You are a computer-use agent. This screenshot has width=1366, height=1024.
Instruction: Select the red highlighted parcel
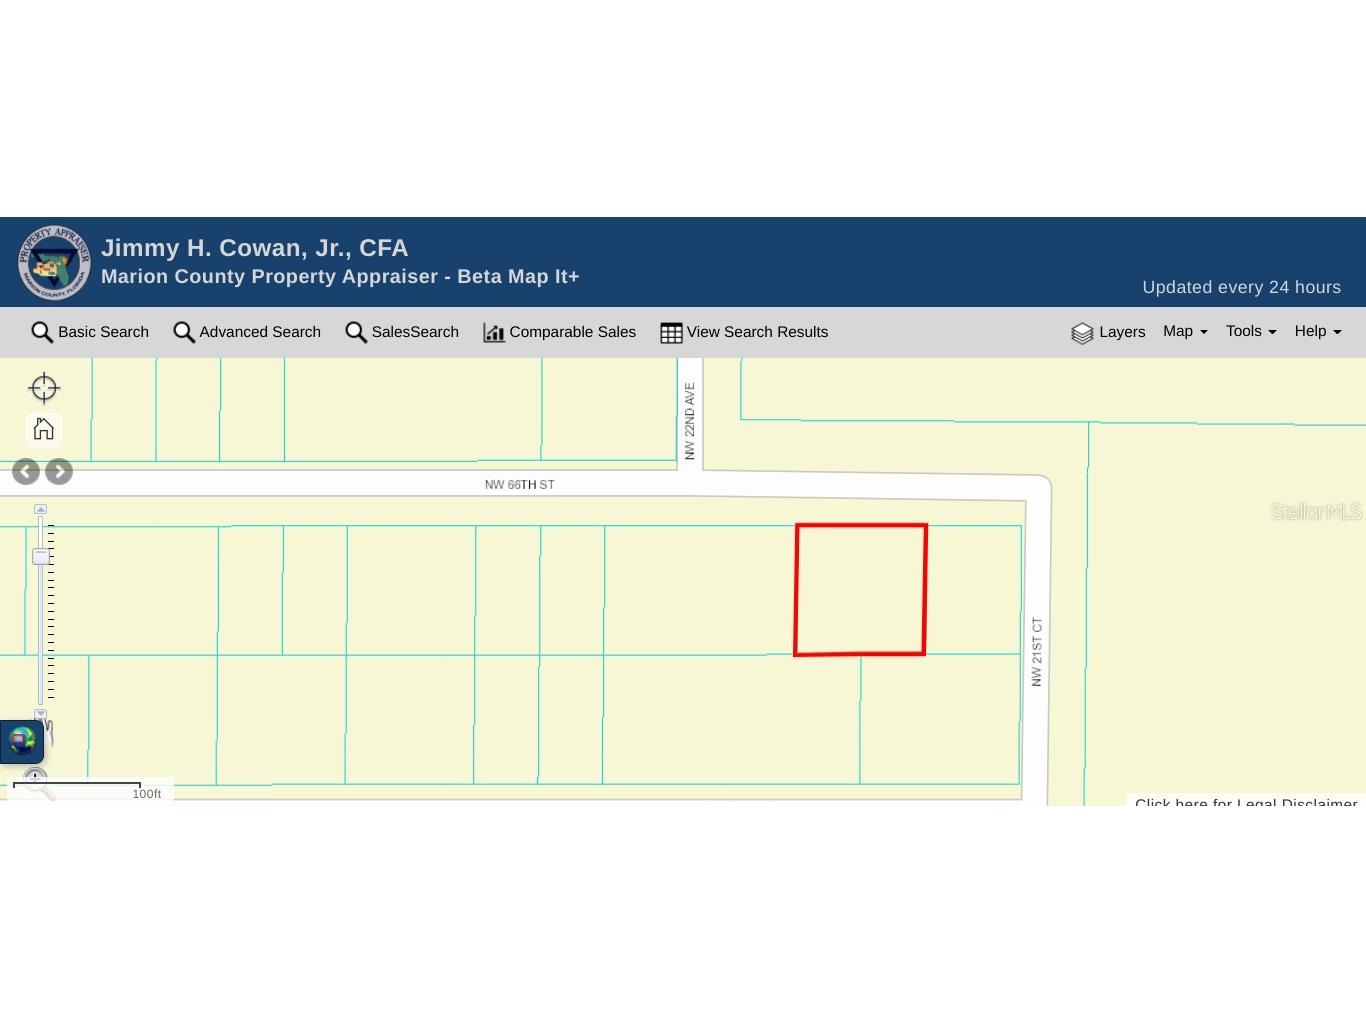click(x=860, y=590)
